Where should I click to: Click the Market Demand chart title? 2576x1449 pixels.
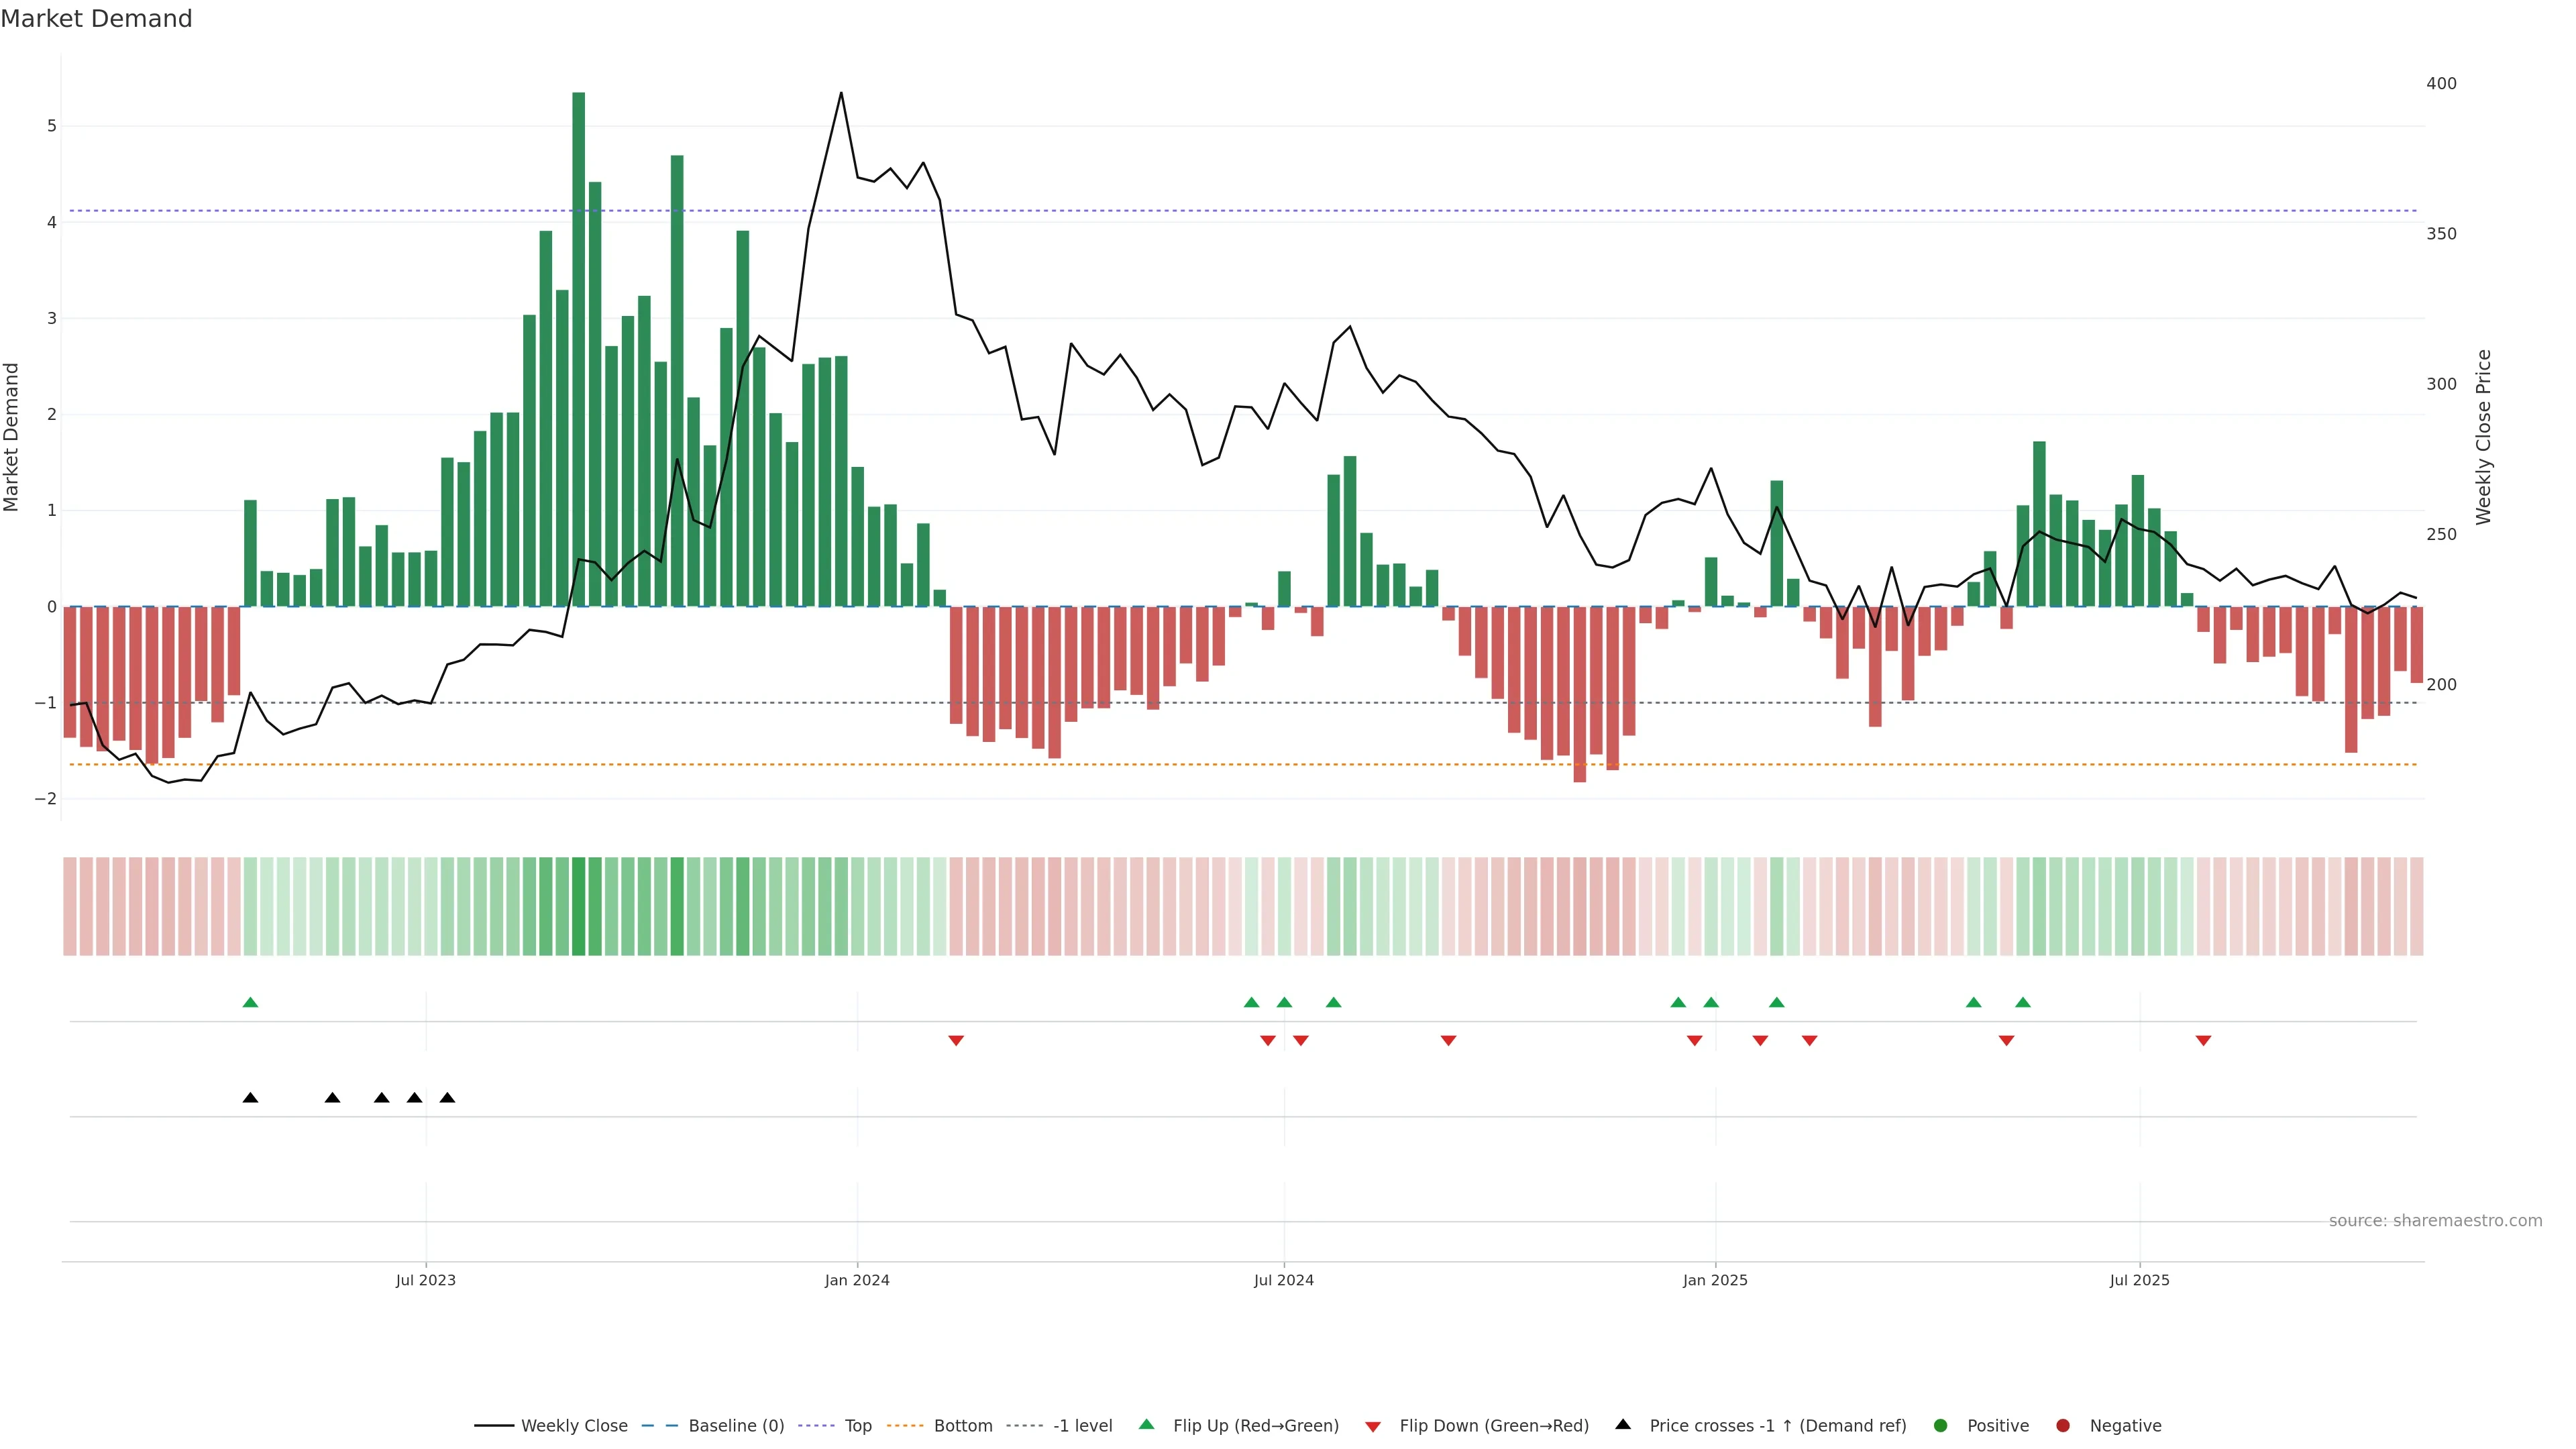click(96, 19)
